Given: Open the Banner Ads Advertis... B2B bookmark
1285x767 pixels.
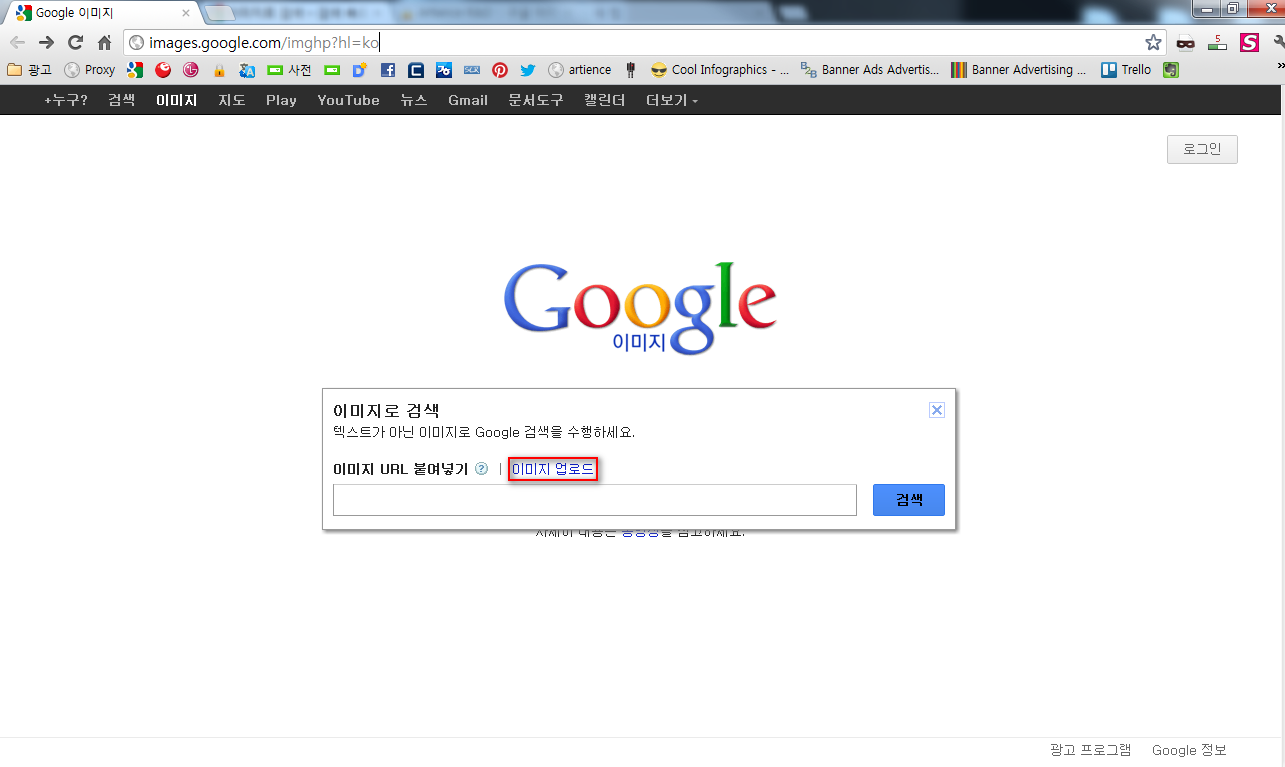Looking at the screenshot, I should pos(870,70).
